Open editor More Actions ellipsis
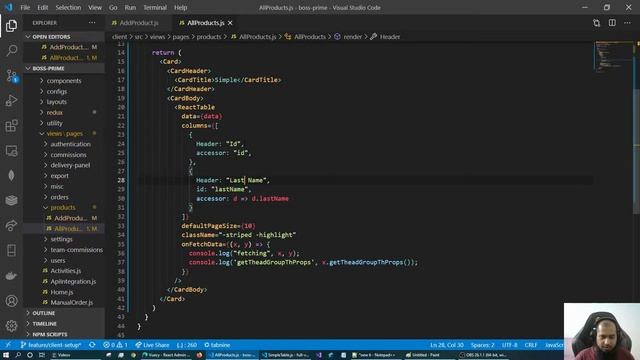This screenshot has width=640, height=360. 627,23
